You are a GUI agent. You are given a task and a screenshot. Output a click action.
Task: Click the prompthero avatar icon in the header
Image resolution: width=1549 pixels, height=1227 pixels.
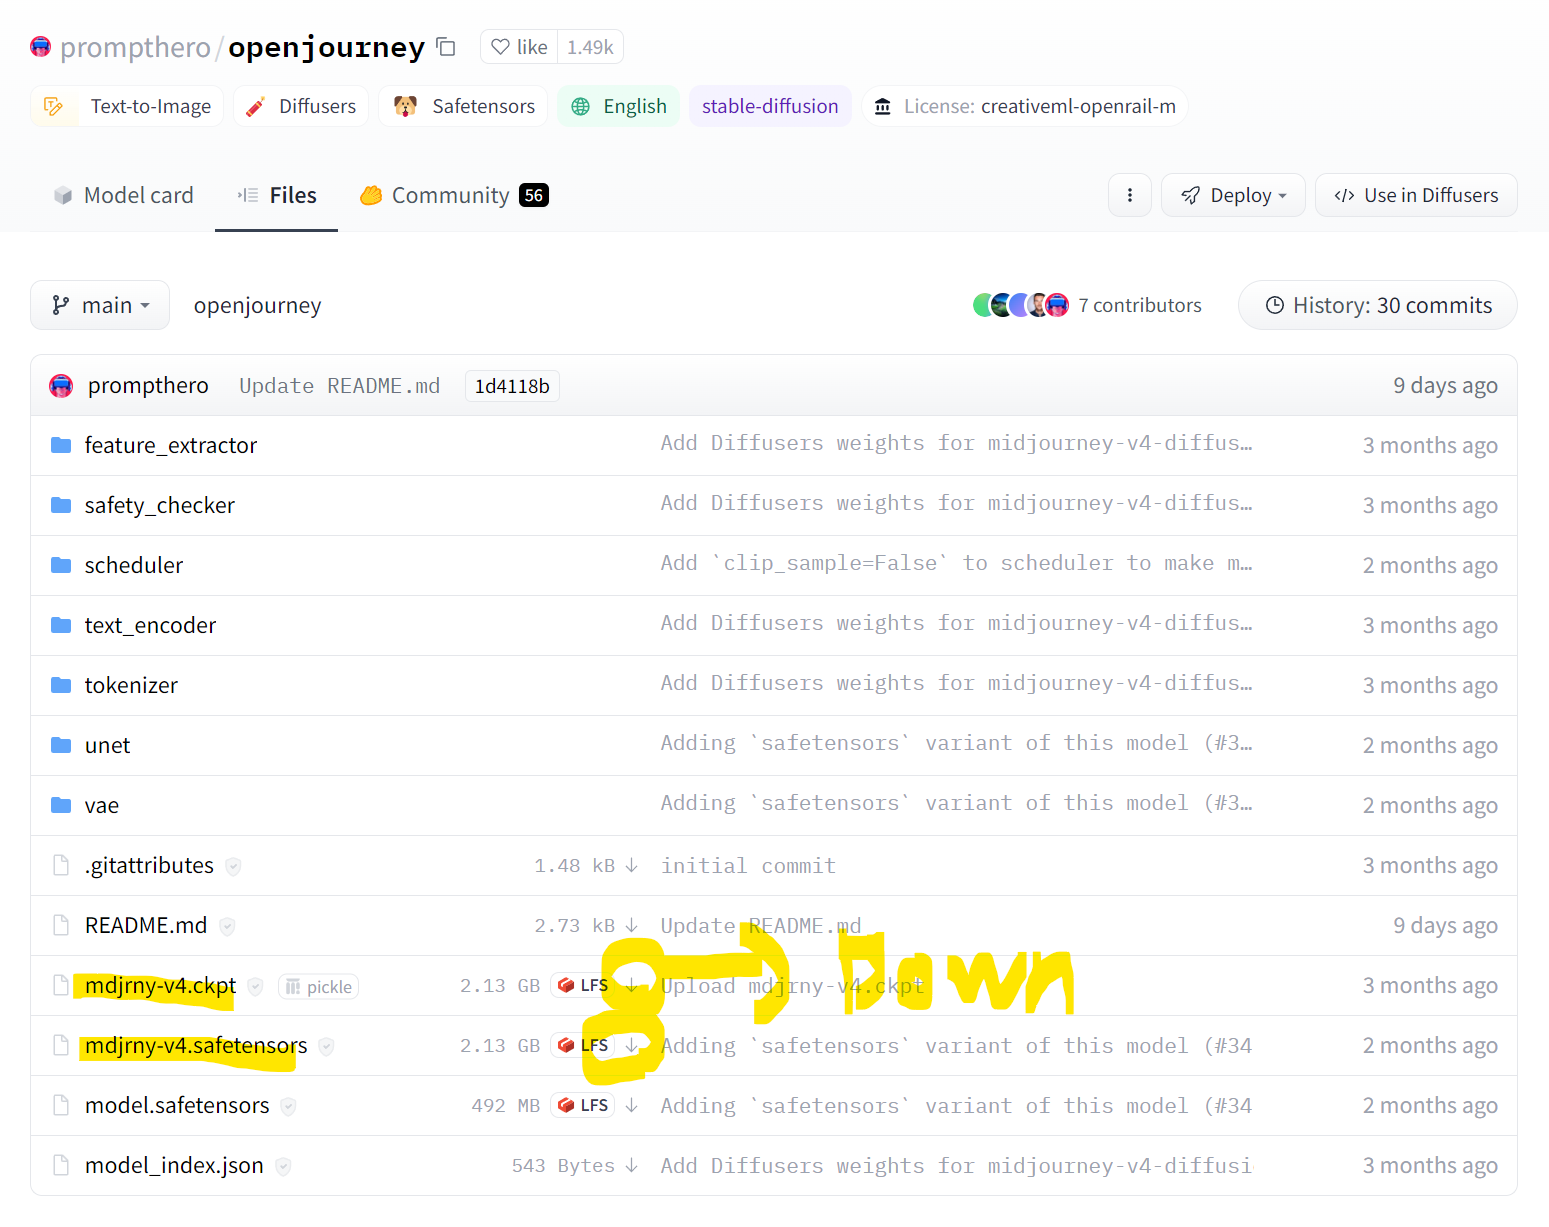pos(41,46)
